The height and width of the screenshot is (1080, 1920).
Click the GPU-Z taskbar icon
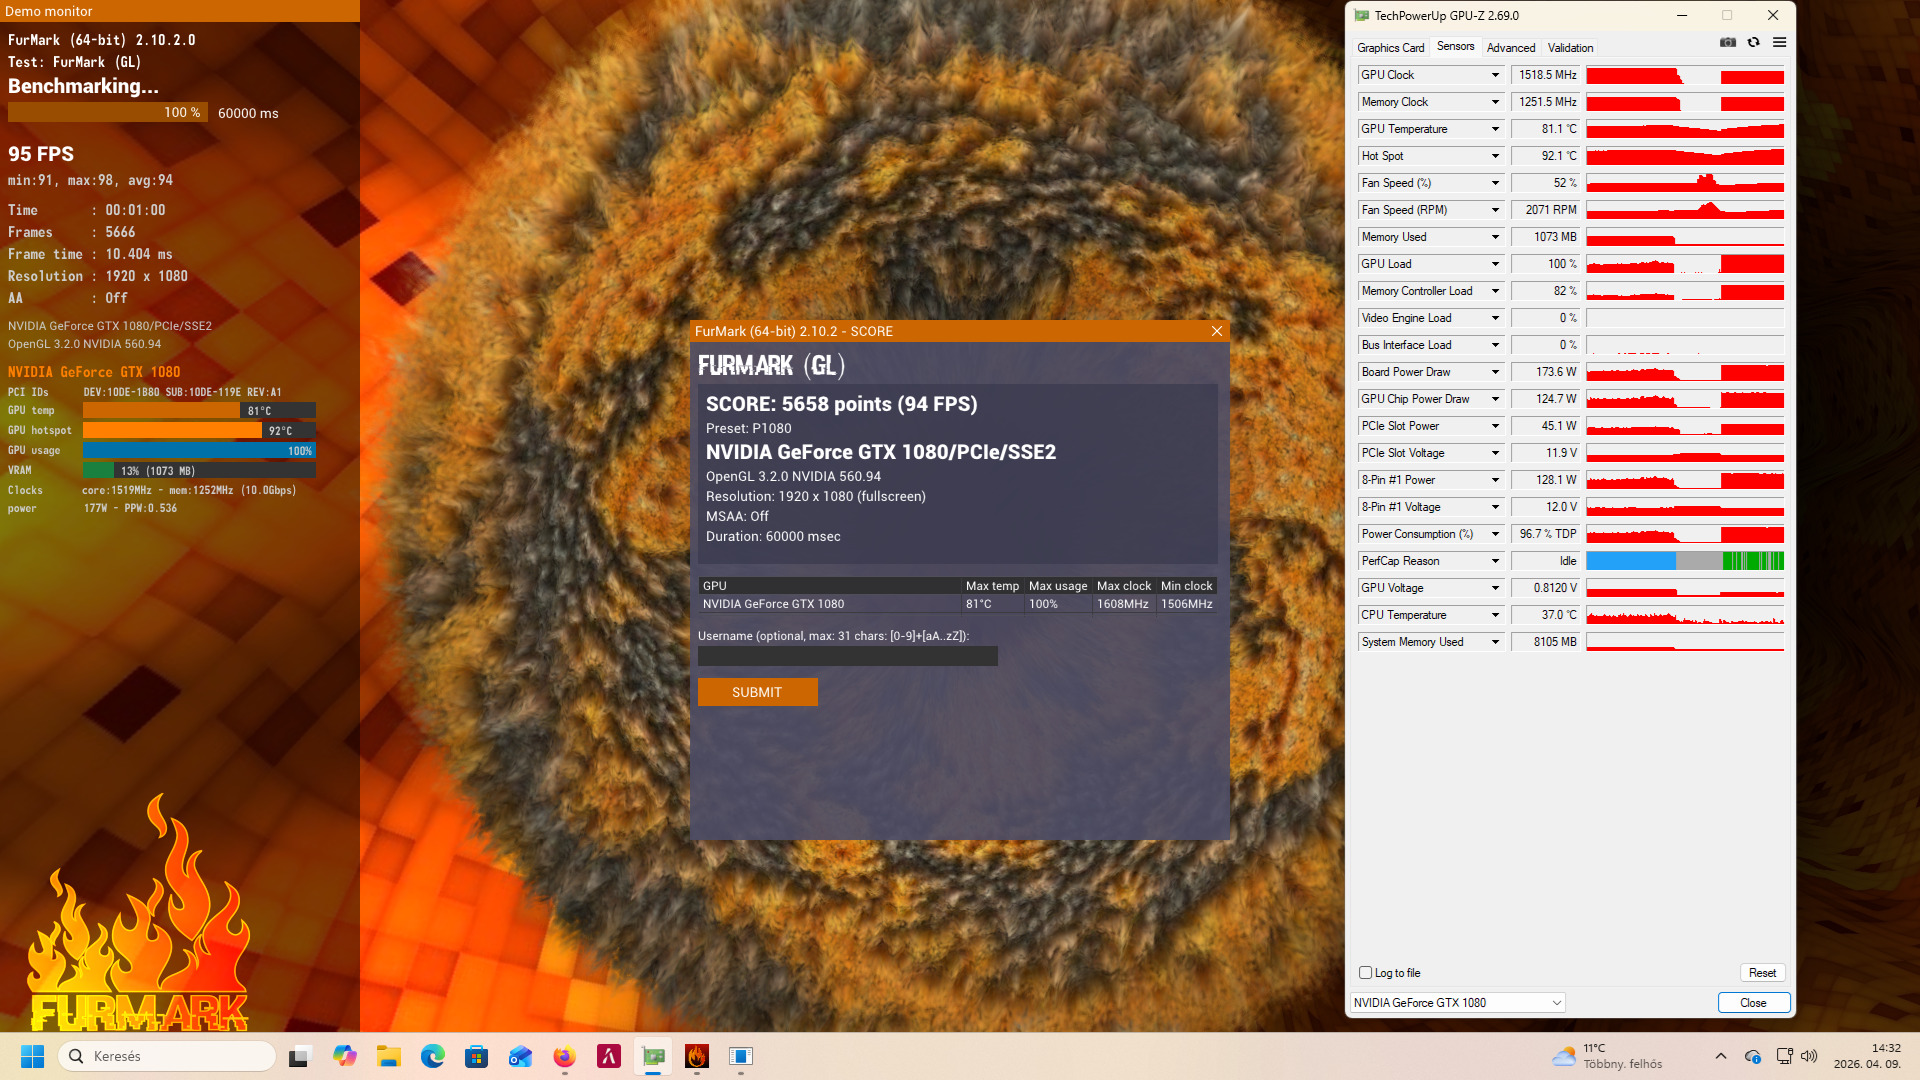coord(653,1056)
